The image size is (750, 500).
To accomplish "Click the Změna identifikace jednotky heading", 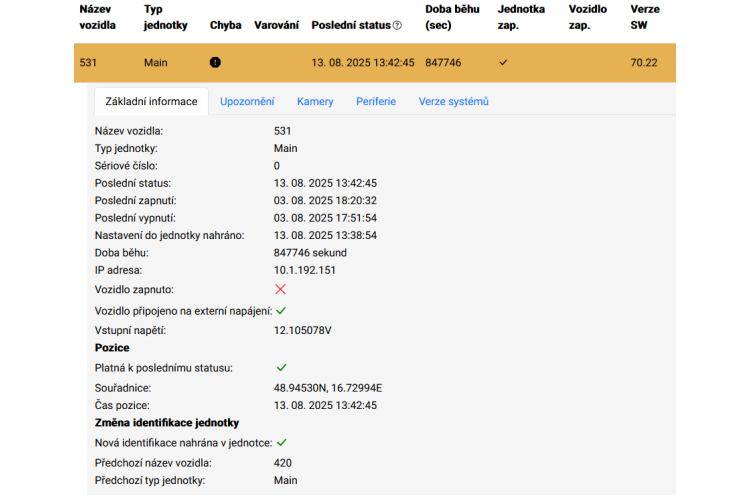I will click(166, 423).
